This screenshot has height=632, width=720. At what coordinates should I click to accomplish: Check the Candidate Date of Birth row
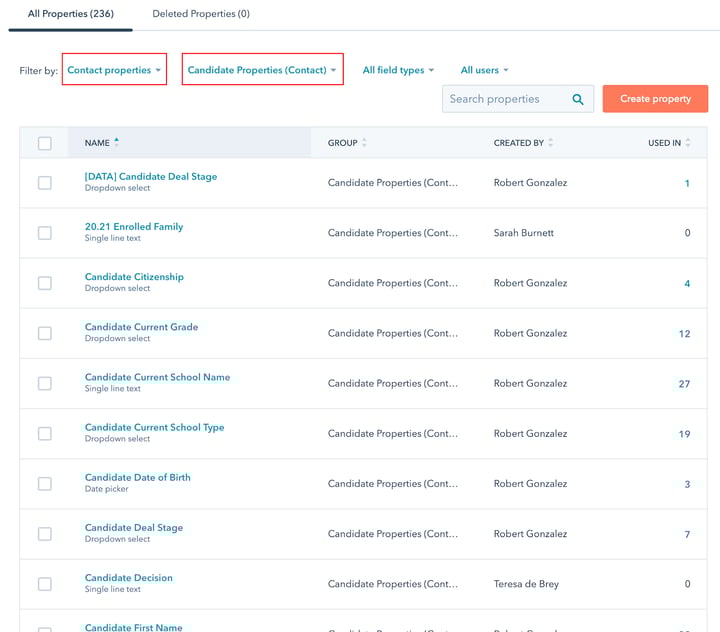point(45,484)
